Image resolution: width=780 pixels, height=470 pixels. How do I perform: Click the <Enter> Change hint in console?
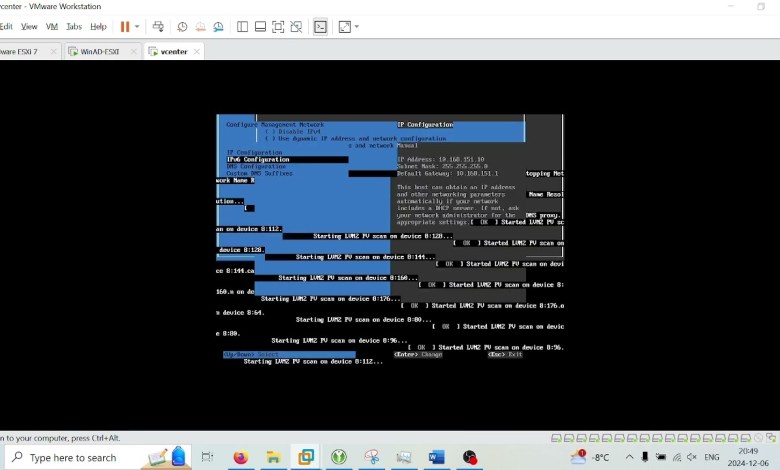pos(418,355)
